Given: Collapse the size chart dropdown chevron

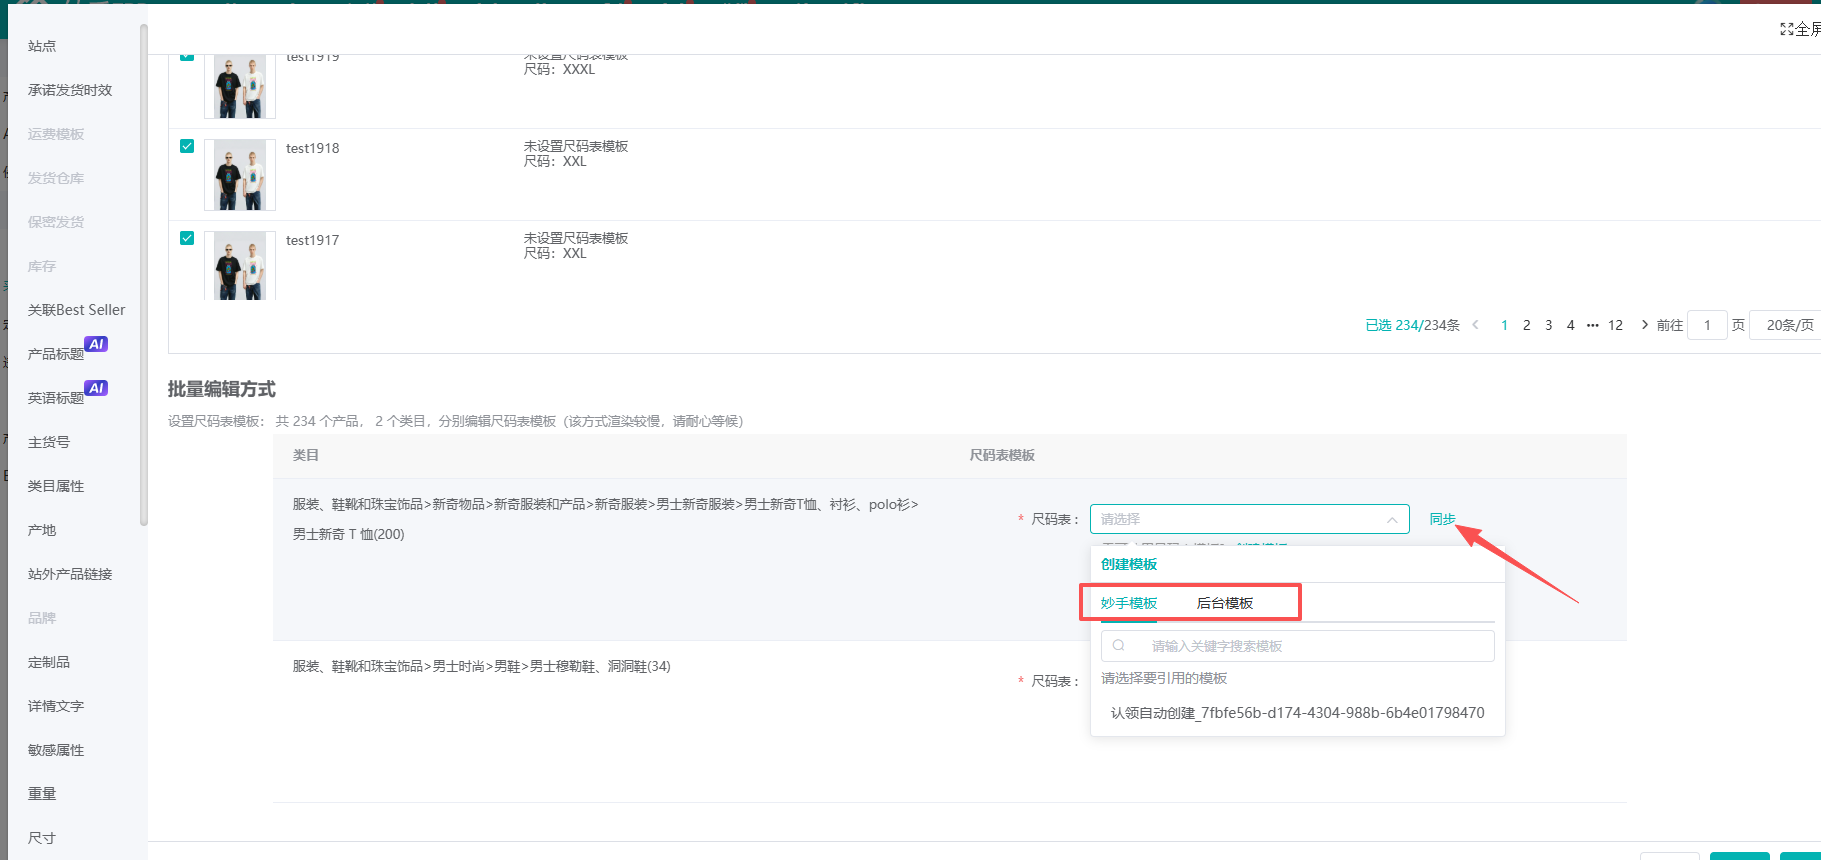Looking at the screenshot, I should pos(1391,520).
